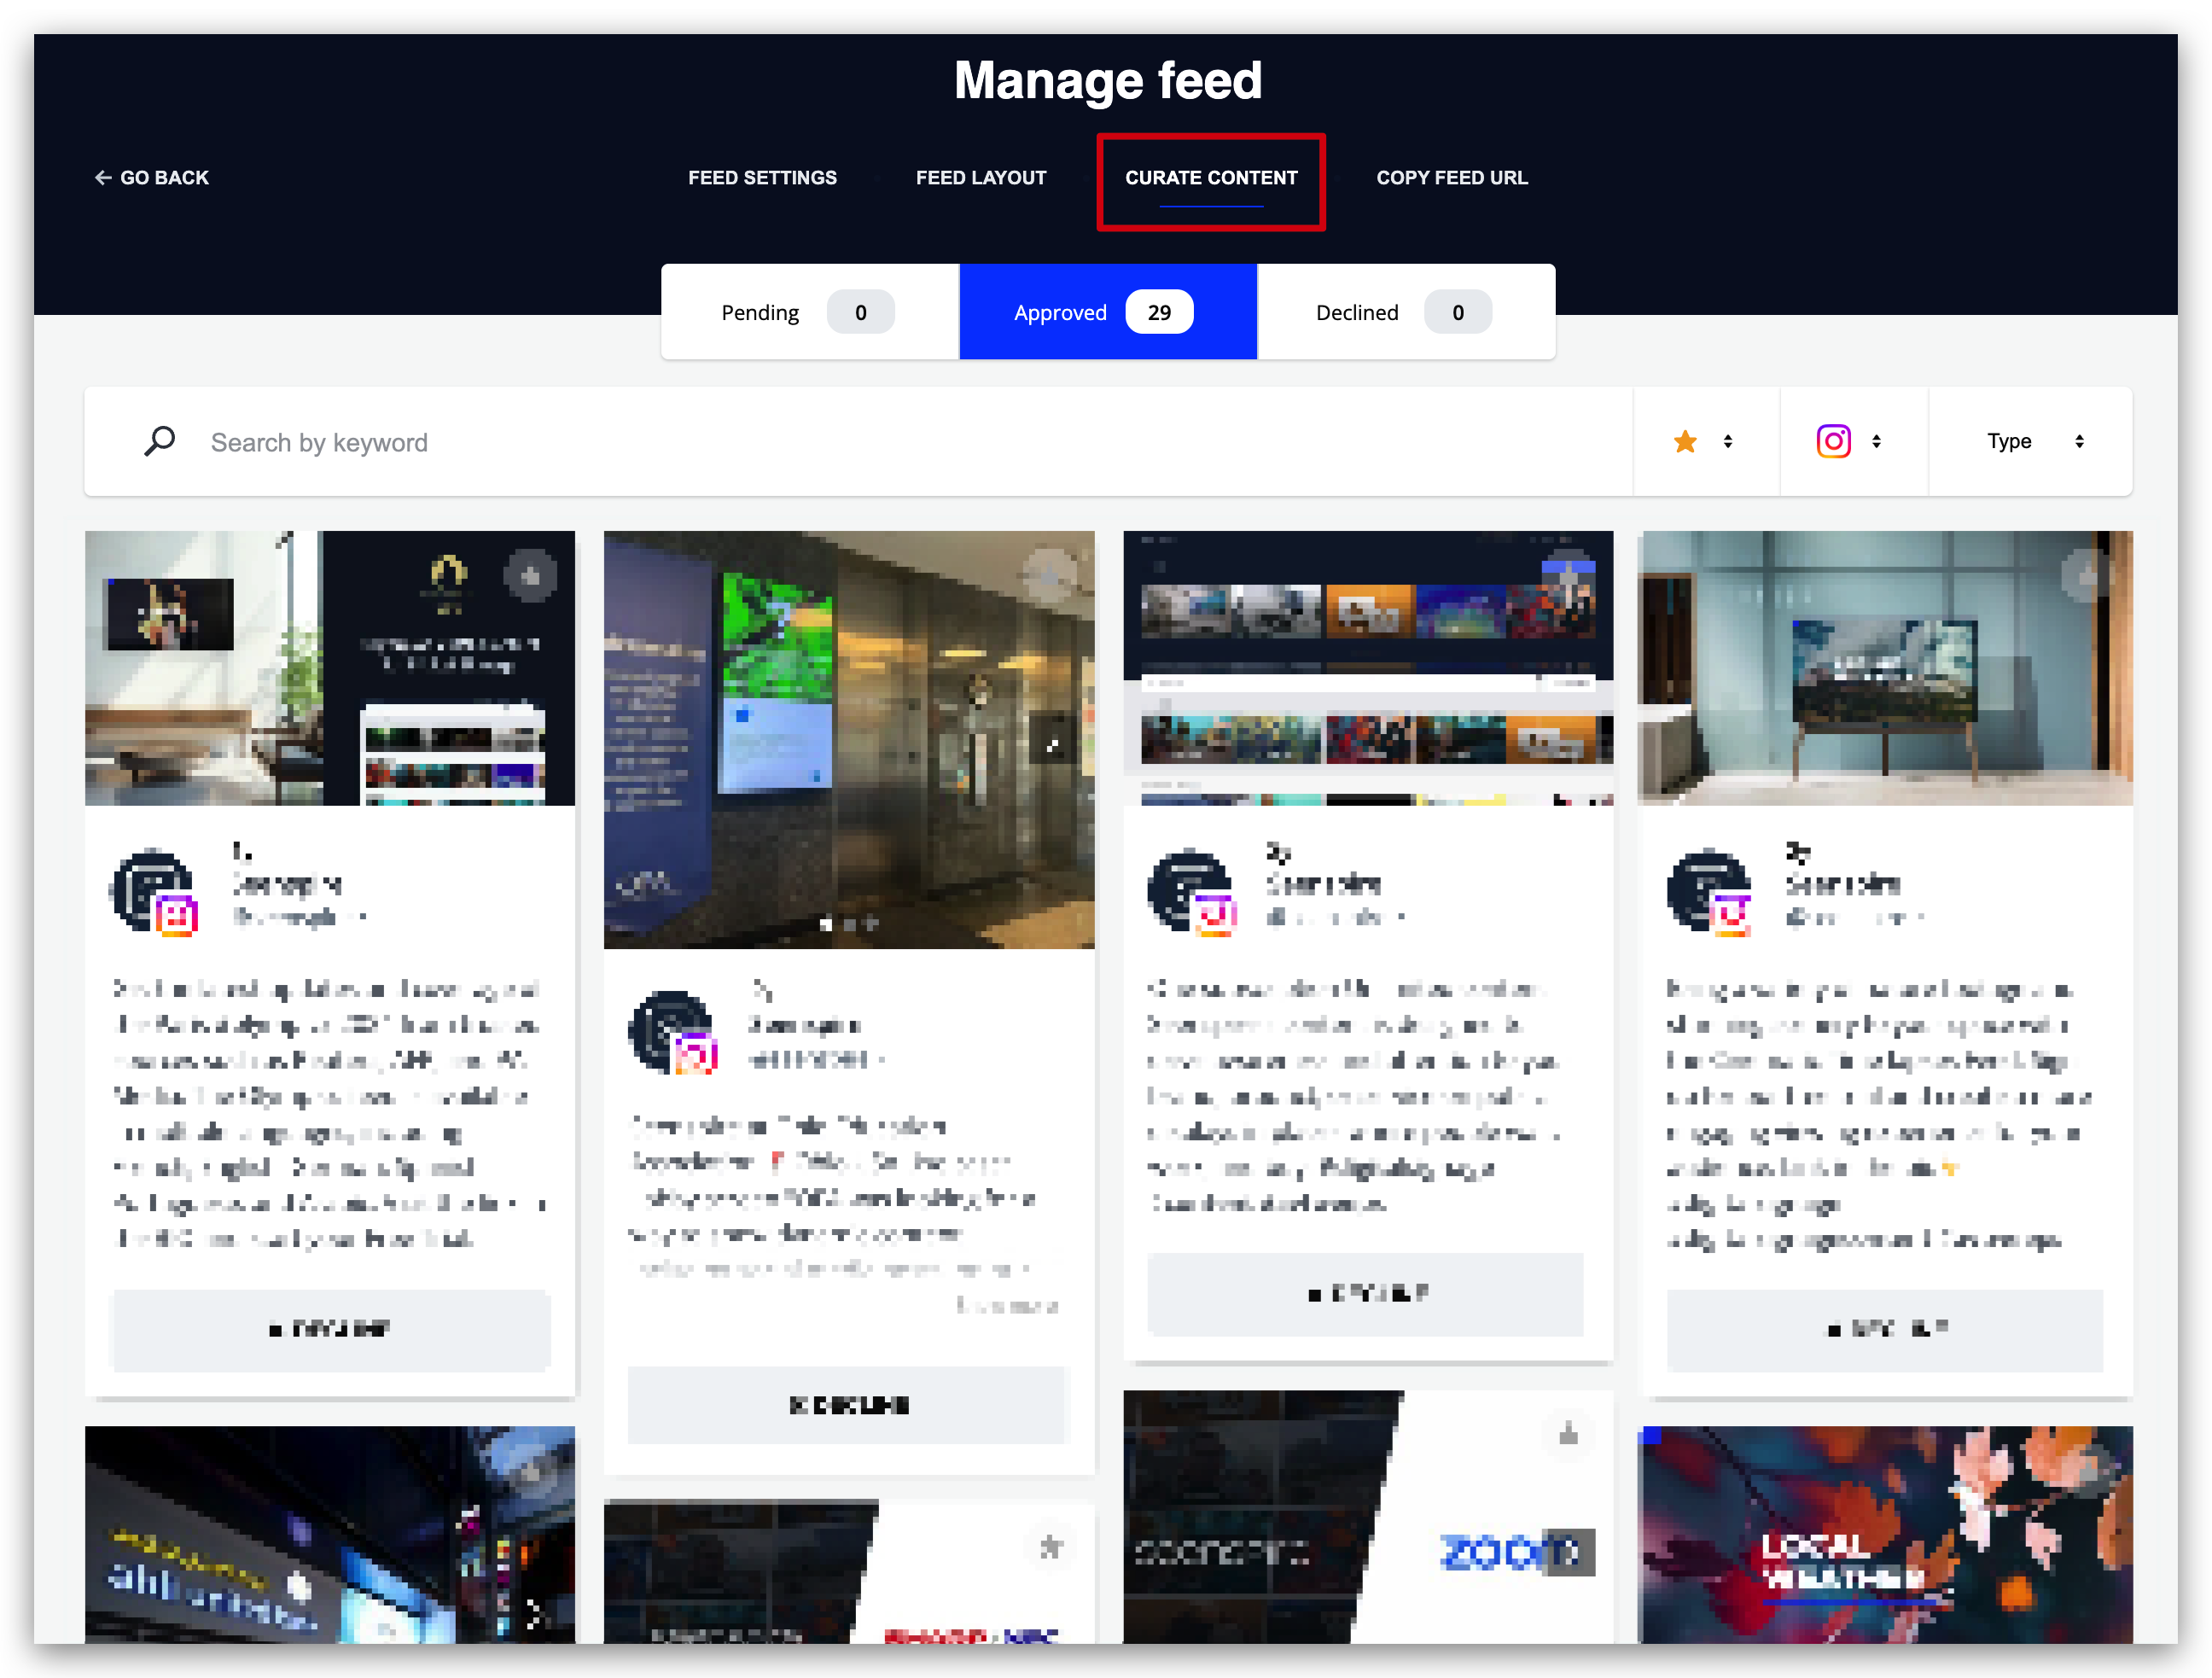2212x1678 pixels.
Task: Click the star icon on the office TV post
Action: (2087, 576)
